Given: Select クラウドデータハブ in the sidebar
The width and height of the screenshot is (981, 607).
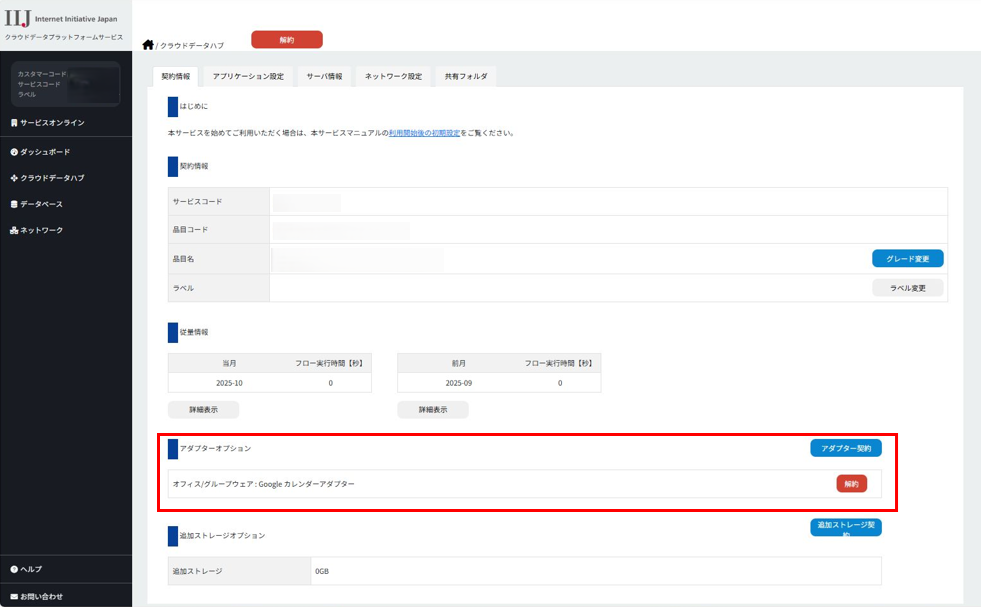Looking at the screenshot, I should (52, 178).
